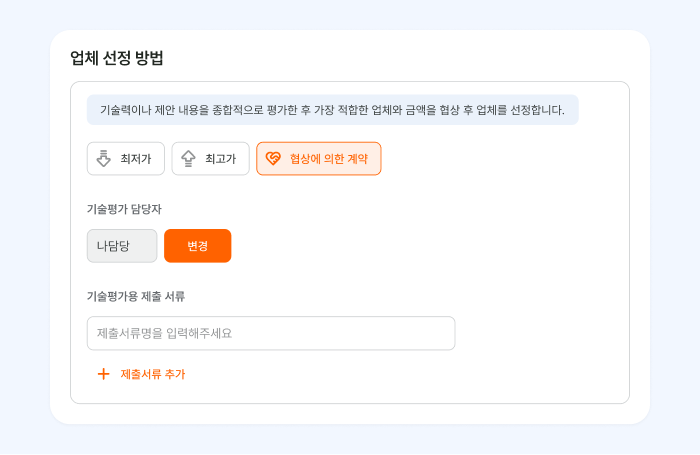Click the 기술평가용 제출 서류 label

click(136, 296)
